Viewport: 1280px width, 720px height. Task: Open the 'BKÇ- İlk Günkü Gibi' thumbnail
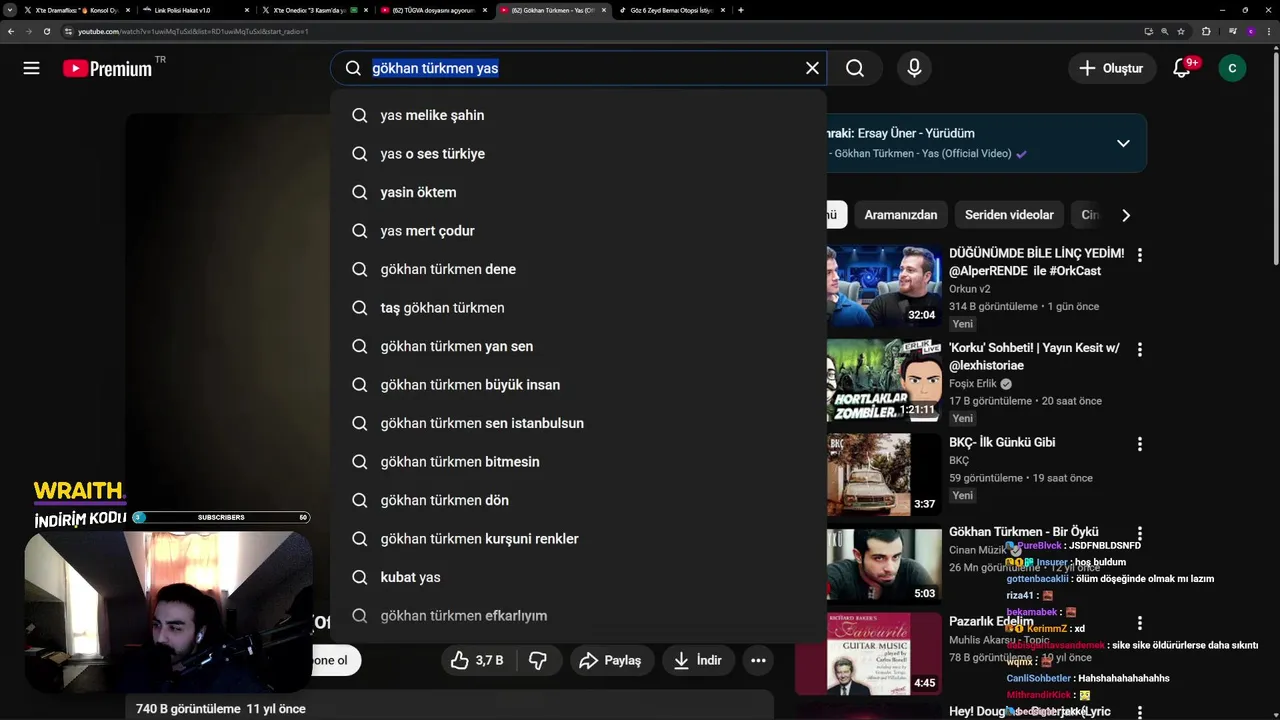884,474
